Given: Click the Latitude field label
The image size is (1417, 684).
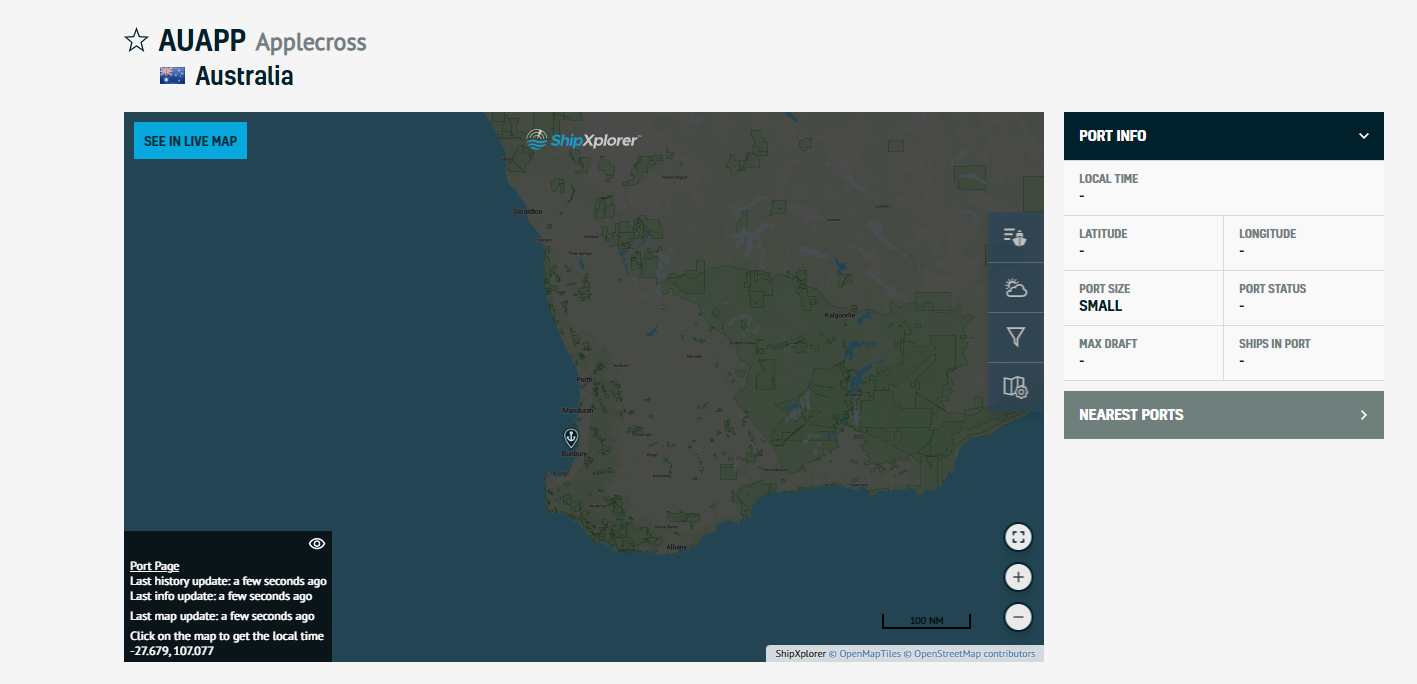Looking at the screenshot, I should (1103, 234).
